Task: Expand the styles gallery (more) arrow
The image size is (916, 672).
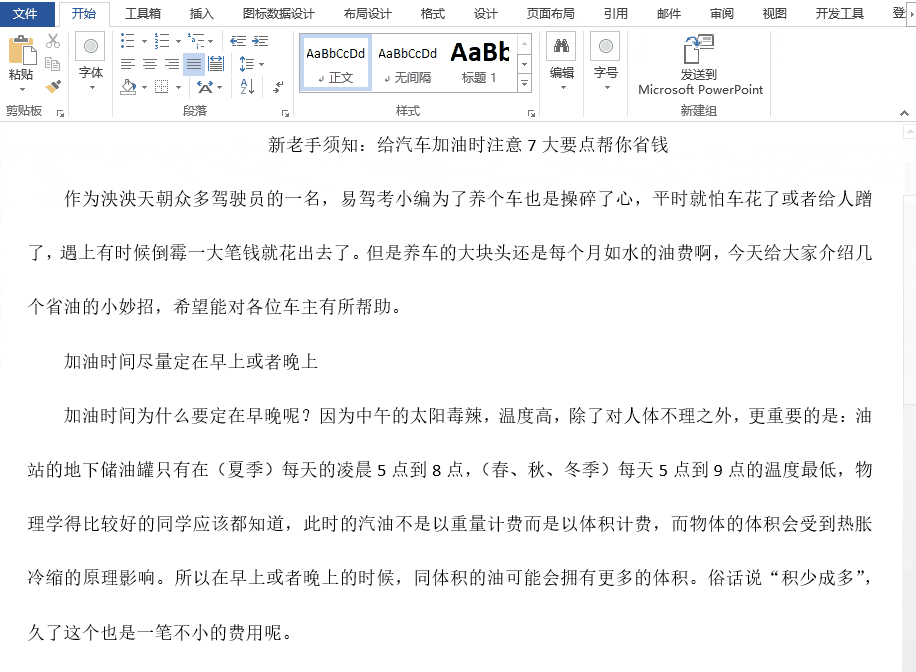Action: point(525,84)
